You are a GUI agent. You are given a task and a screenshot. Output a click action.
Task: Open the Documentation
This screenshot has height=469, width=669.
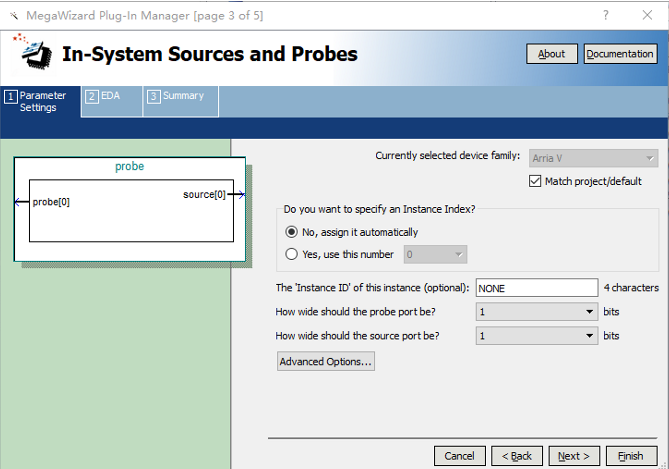(620, 54)
